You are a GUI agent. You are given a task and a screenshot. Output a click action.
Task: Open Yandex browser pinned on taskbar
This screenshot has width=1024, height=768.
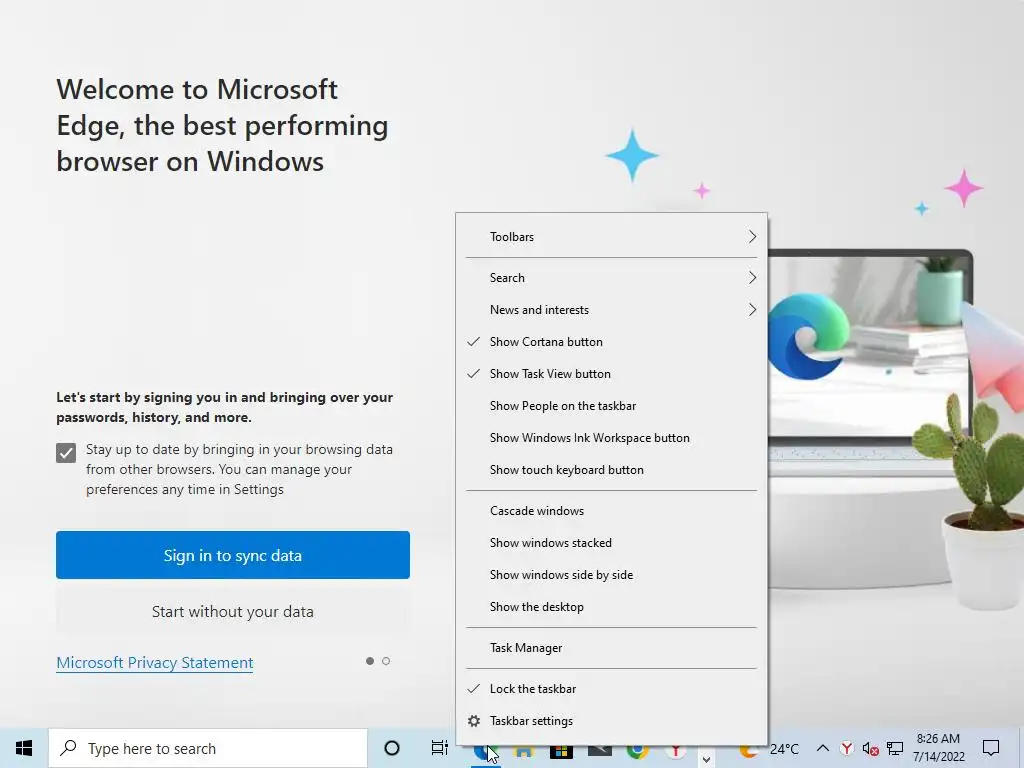click(675, 751)
